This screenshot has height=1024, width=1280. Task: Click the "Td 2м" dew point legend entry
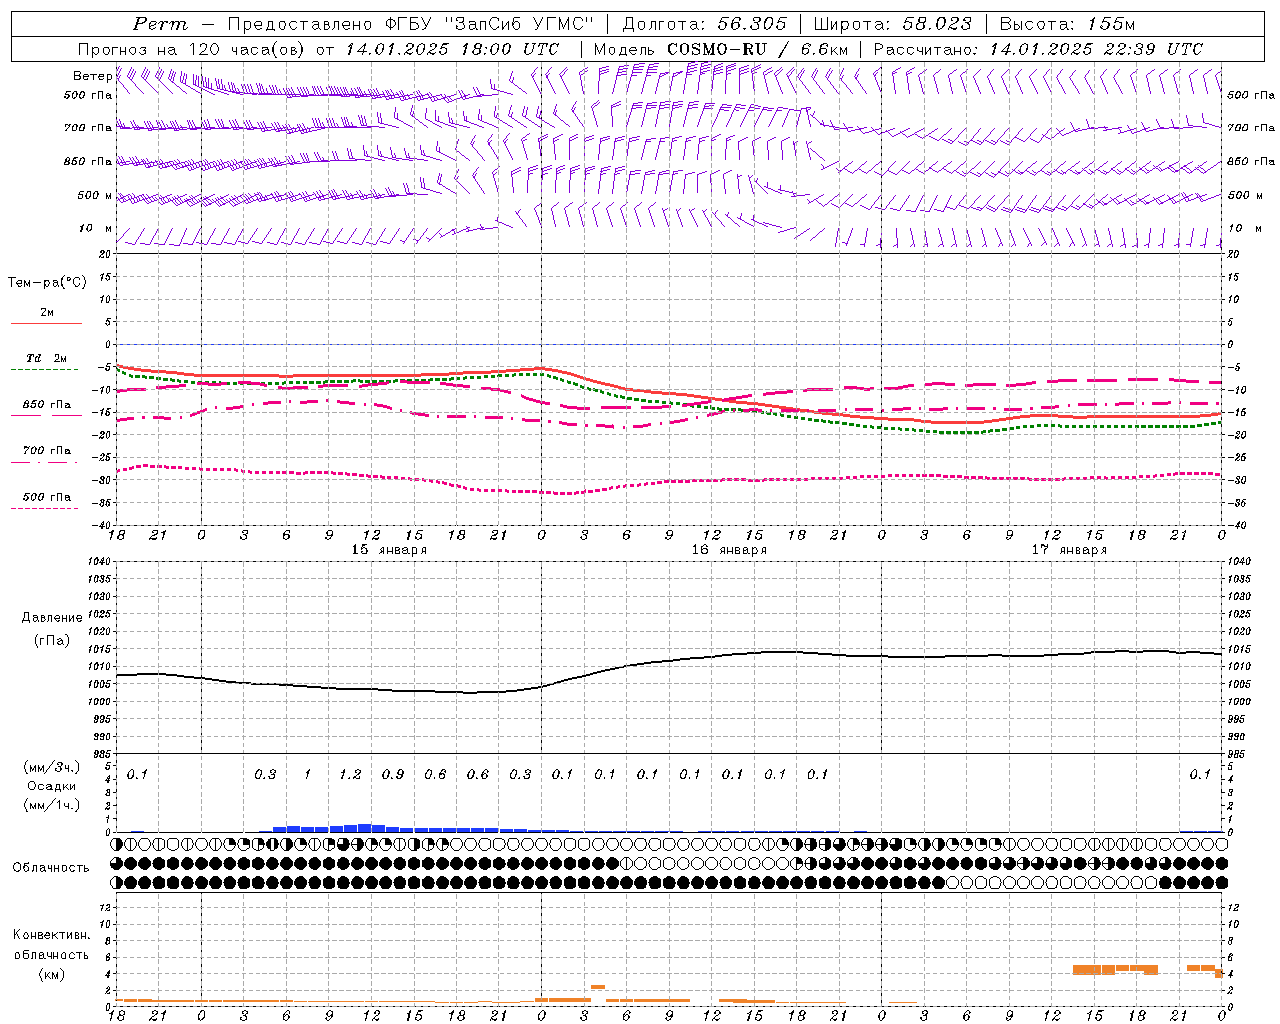point(47,358)
